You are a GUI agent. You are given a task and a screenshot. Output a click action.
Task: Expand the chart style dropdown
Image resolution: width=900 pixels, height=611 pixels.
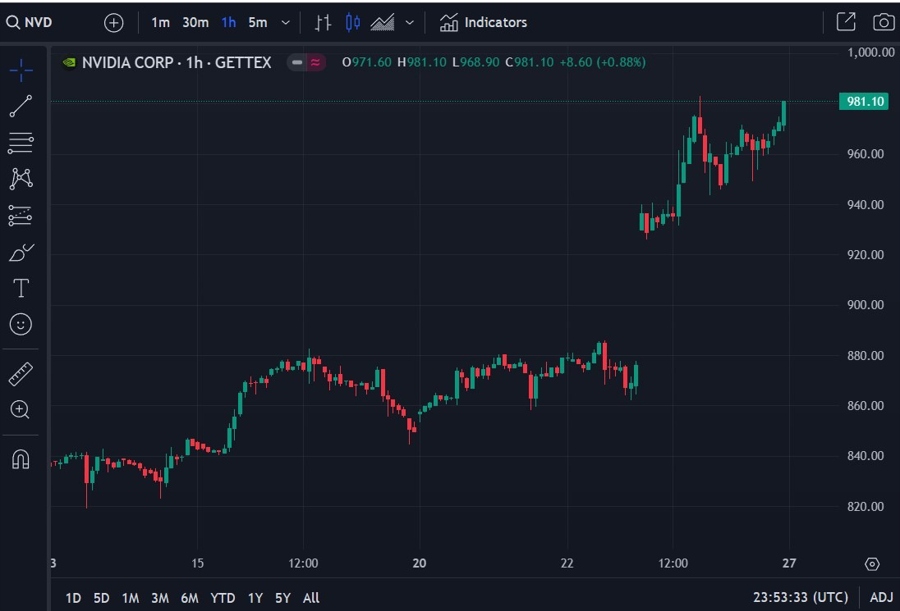point(409,23)
